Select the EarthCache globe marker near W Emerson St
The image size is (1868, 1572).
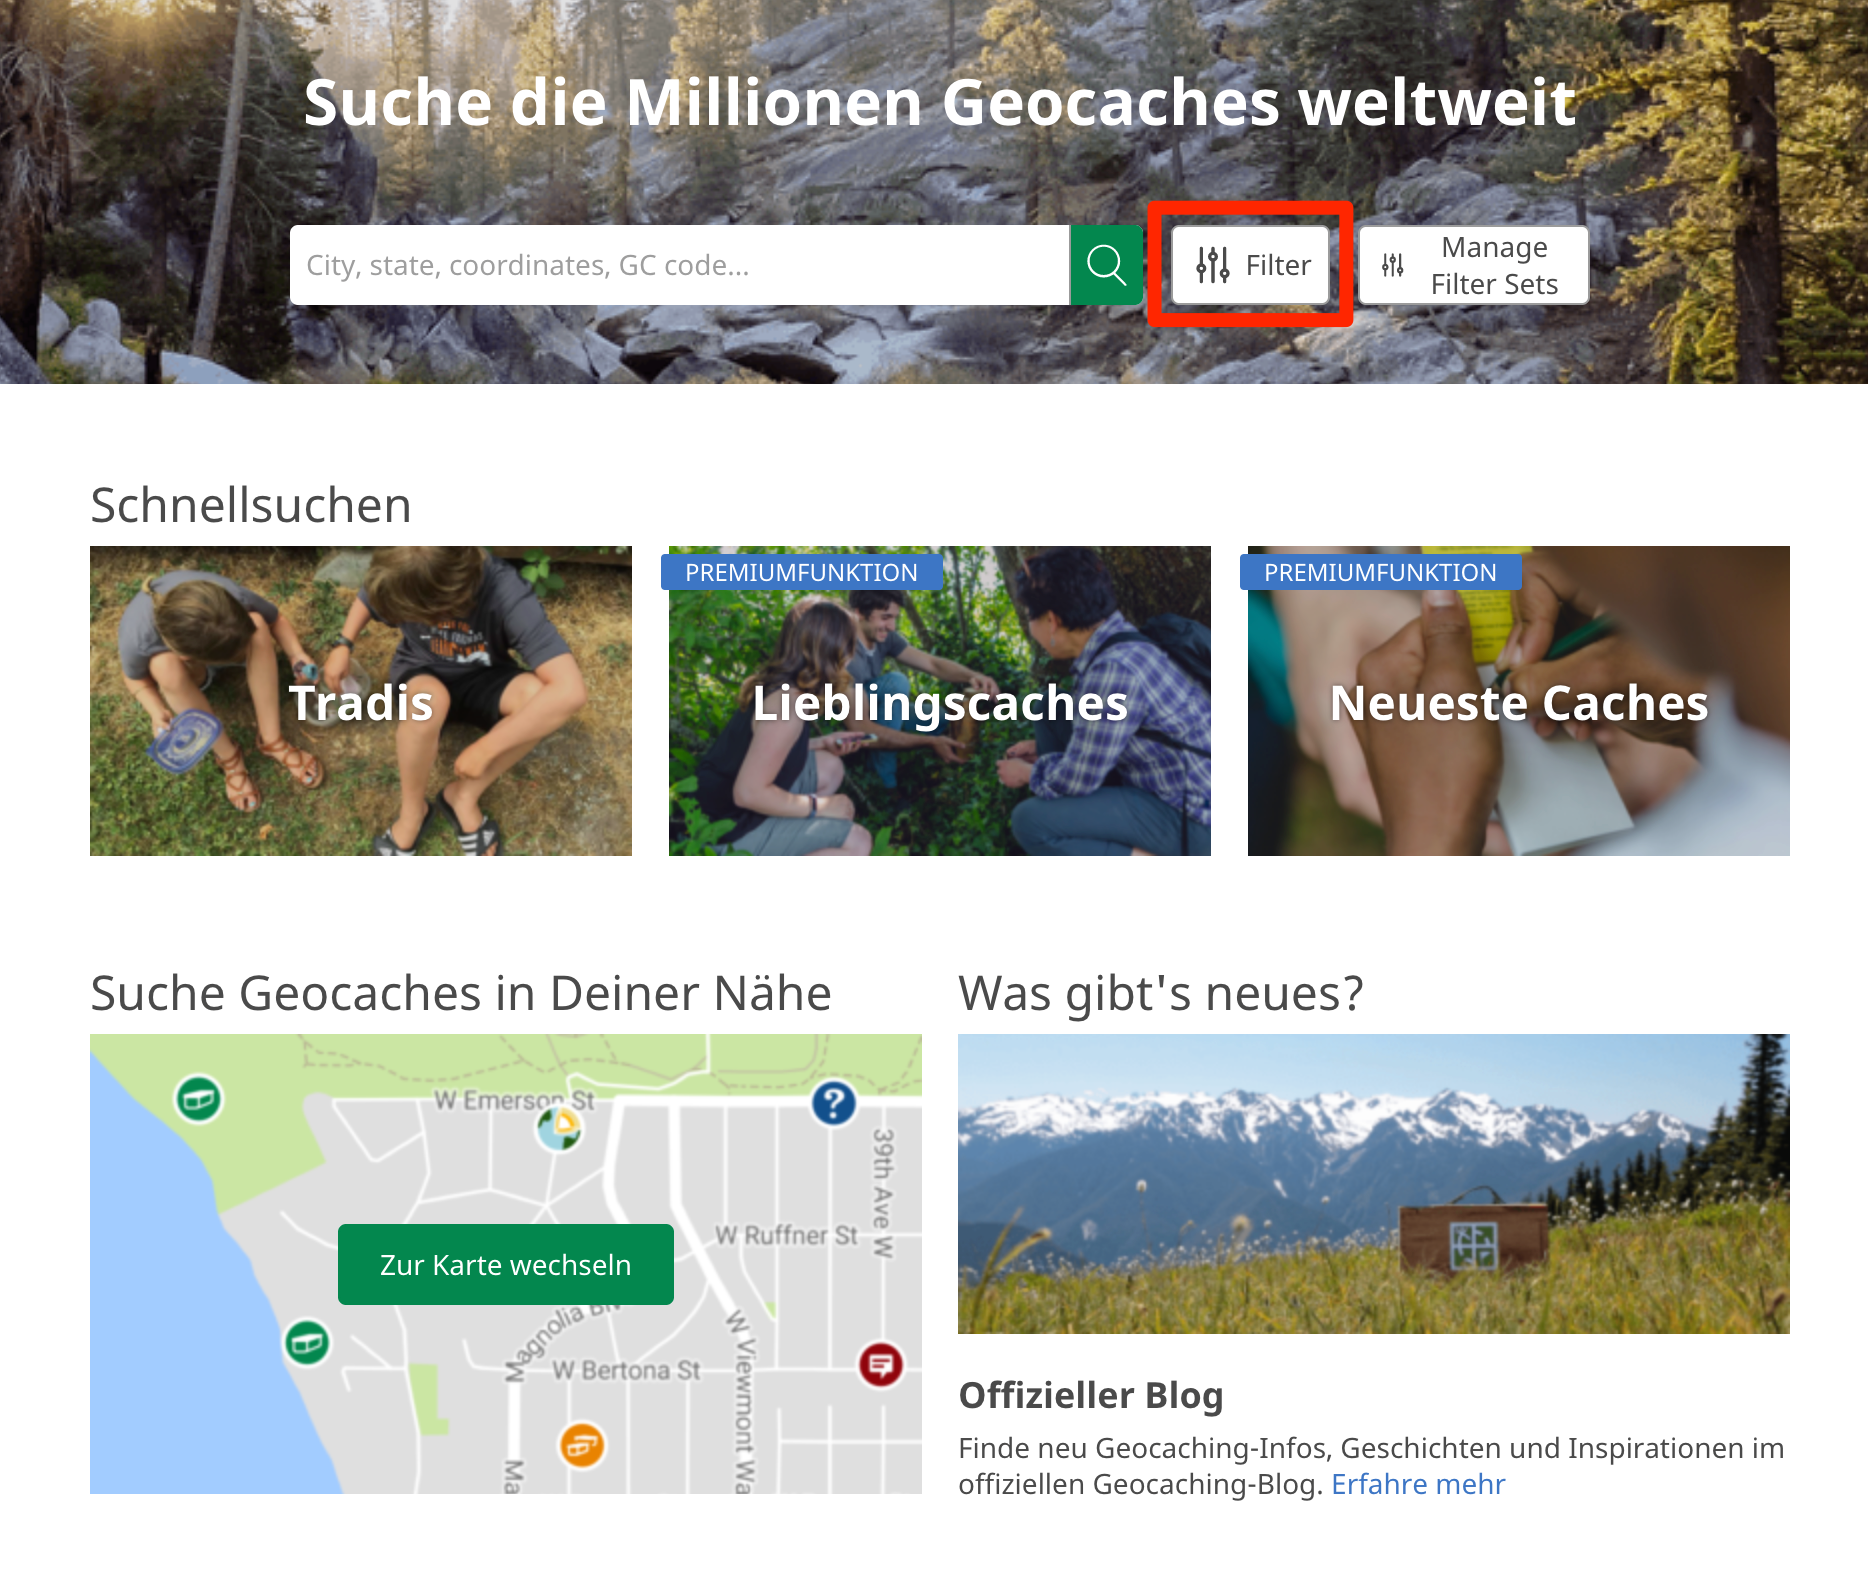(559, 1130)
